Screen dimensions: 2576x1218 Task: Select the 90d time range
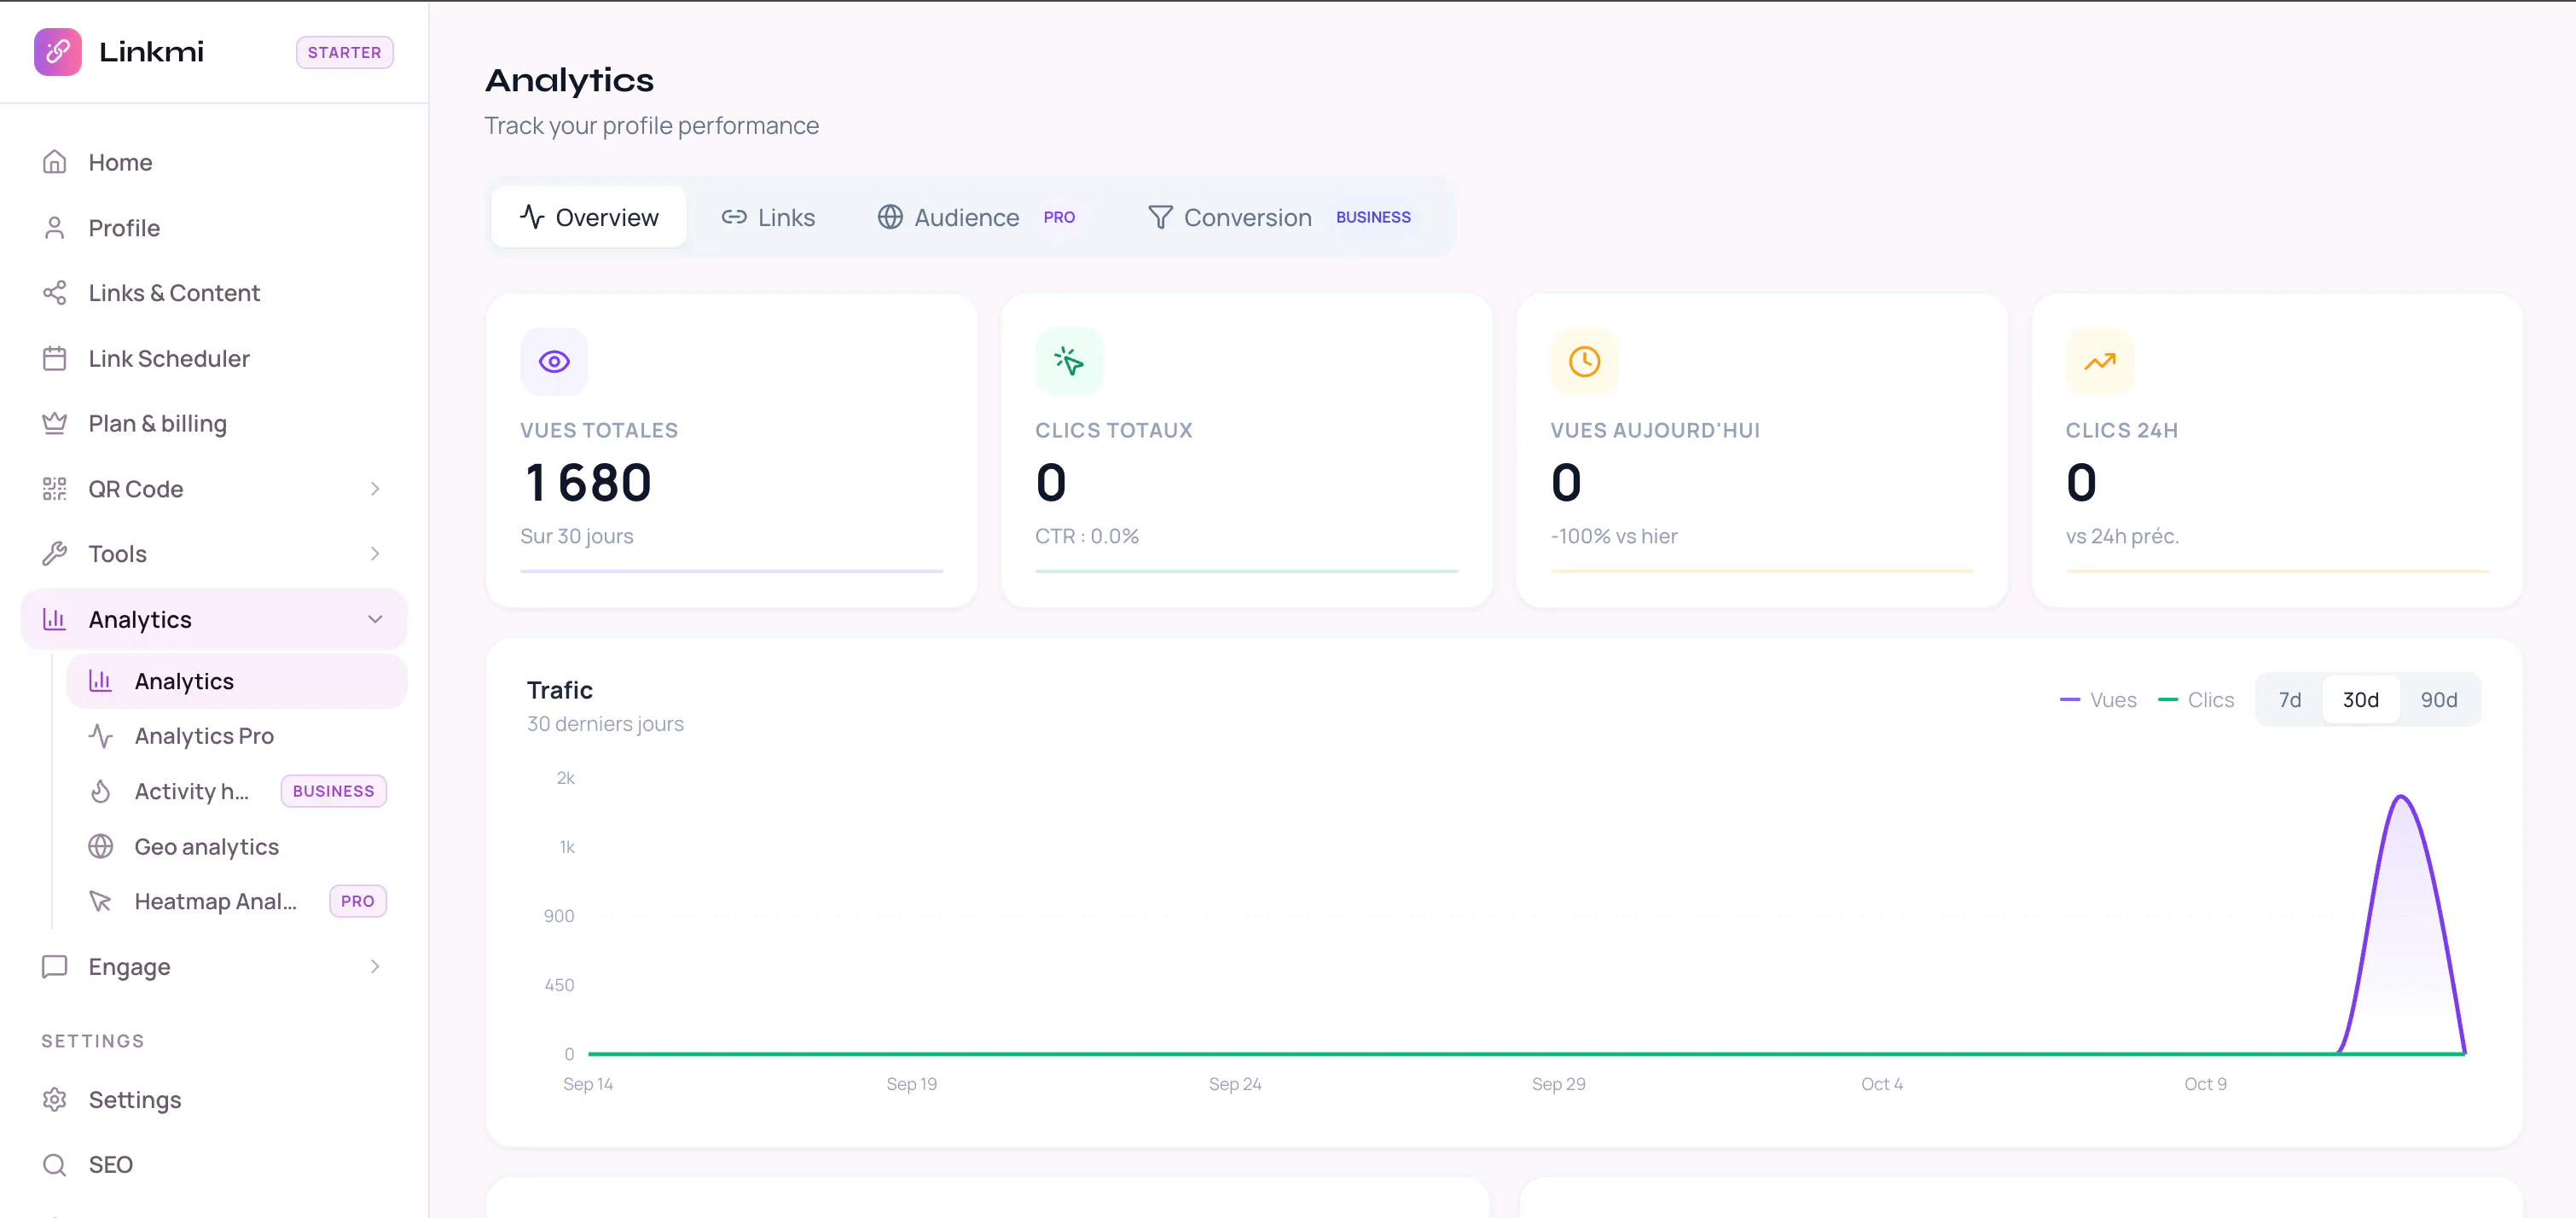(x=2438, y=700)
